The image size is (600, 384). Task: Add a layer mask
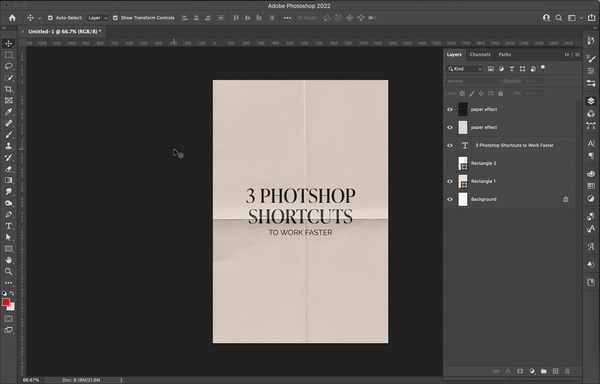click(x=520, y=371)
